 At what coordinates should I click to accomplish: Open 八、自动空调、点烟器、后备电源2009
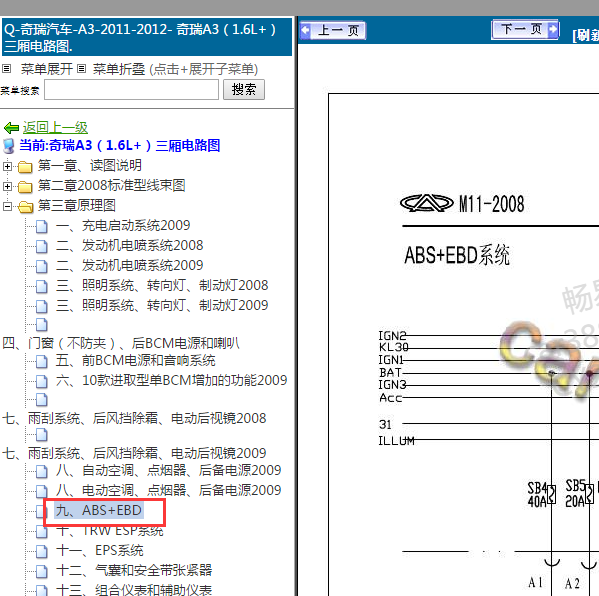[168, 470]
